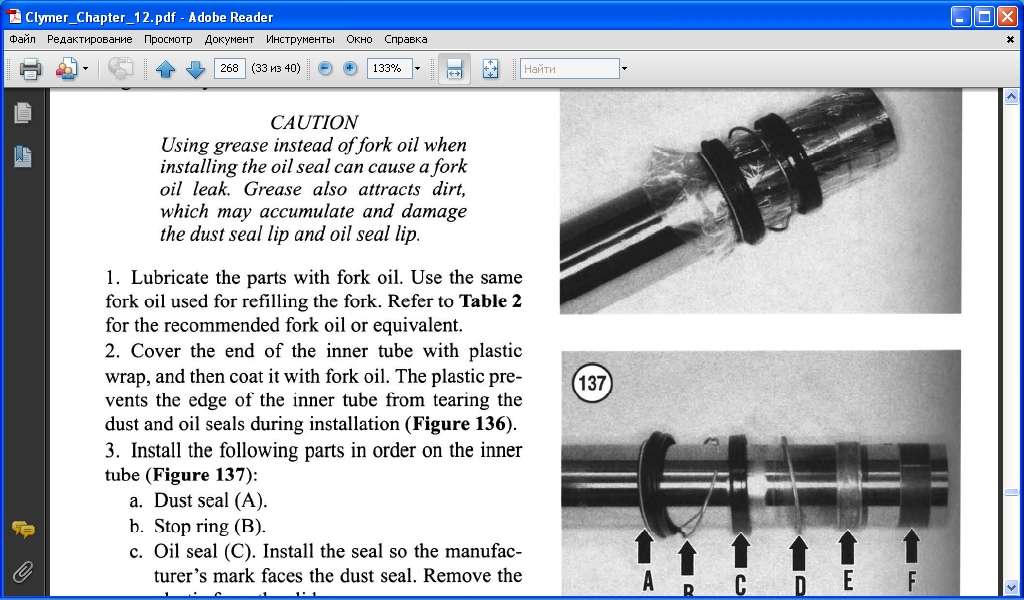Image resolution: width=1024 pixels, height=600 pixels.
Task: Go to the next page arrow
Action: tap(195, 69)
